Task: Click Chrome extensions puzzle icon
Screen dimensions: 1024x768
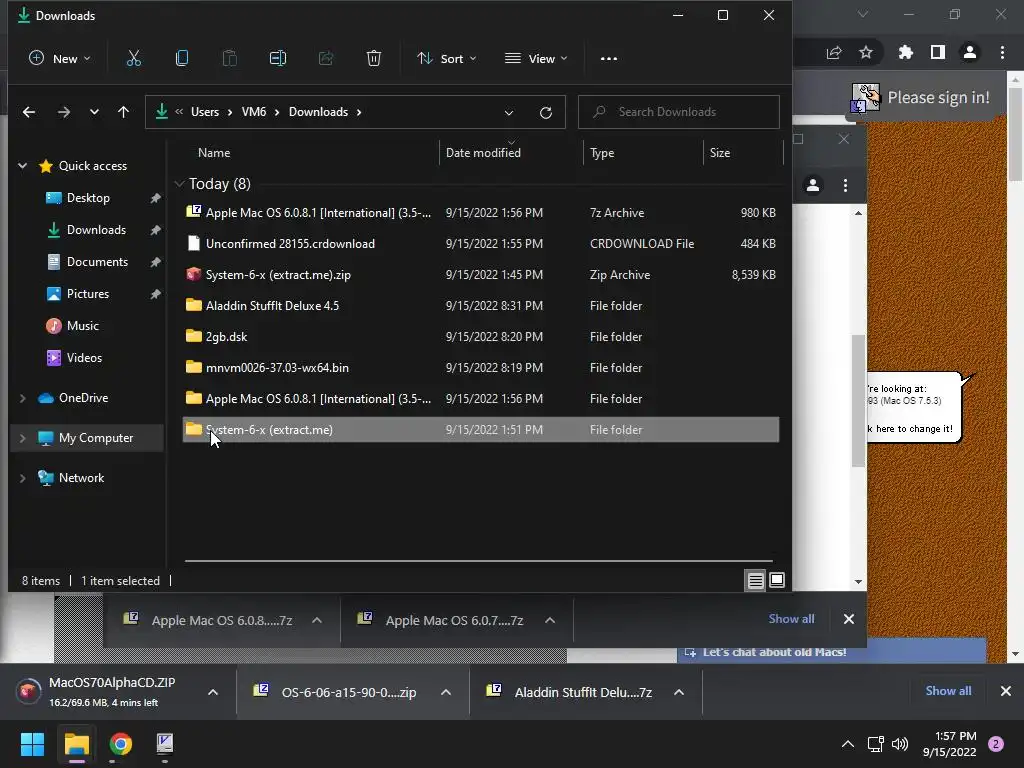Action: coord(905,52)
